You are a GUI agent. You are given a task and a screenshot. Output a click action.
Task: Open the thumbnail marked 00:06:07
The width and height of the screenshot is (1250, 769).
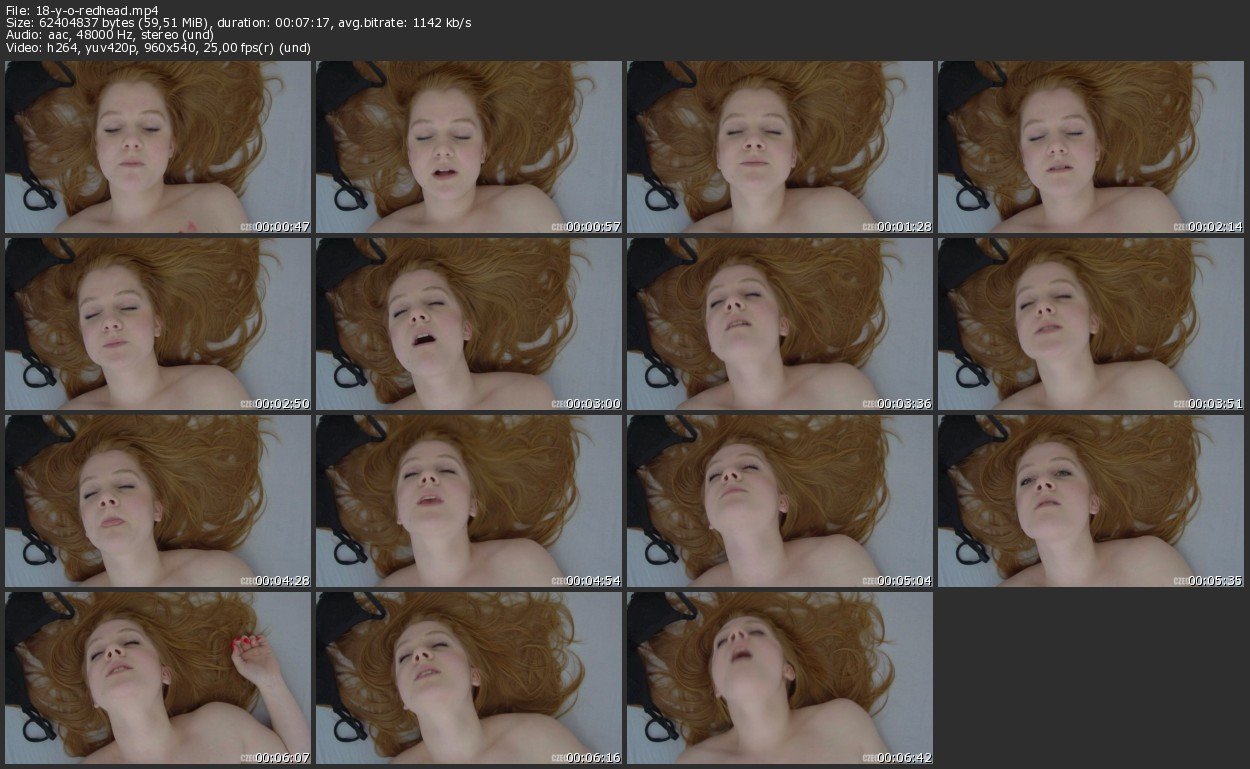point(158,678)
